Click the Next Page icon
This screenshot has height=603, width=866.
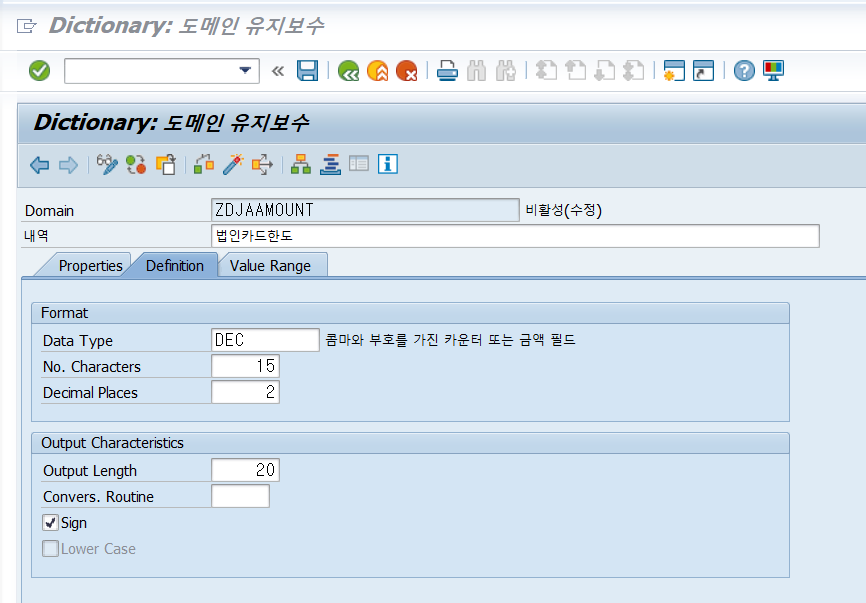click(604, 71)
